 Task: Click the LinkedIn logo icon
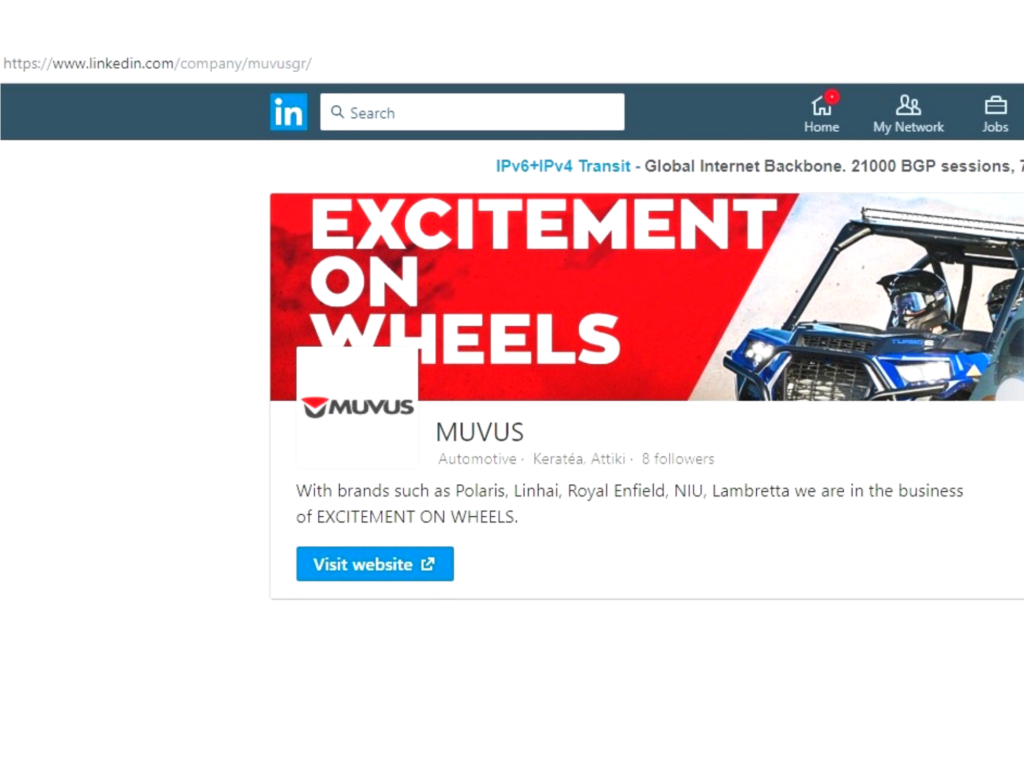[289, 112]
